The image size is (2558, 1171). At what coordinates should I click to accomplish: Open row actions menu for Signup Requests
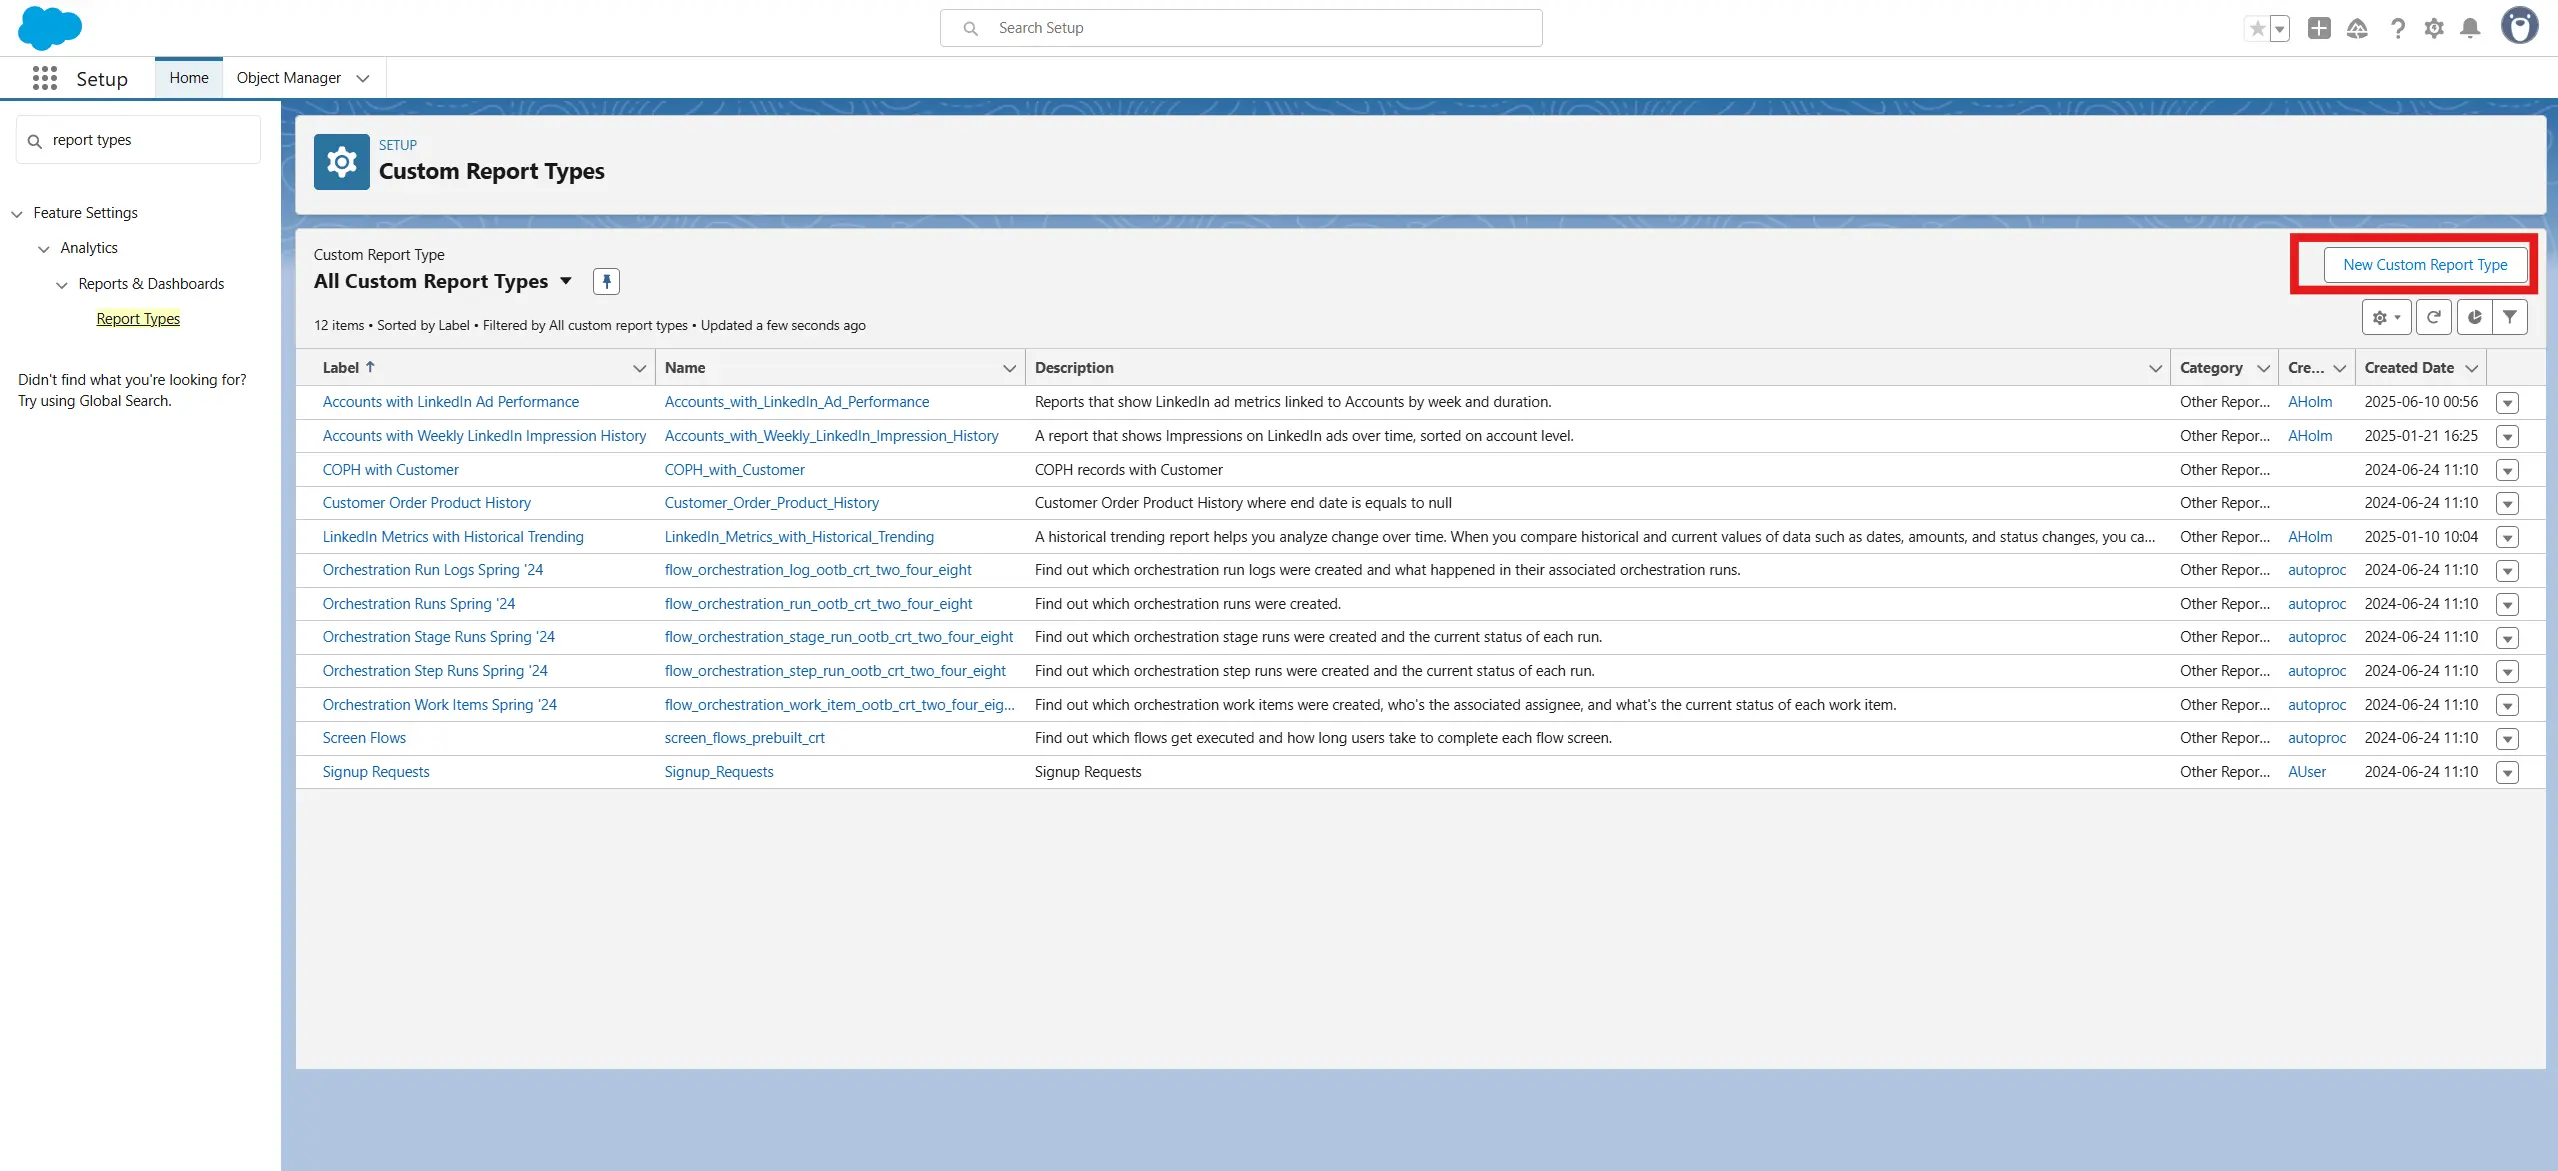tap(2507, 772)
